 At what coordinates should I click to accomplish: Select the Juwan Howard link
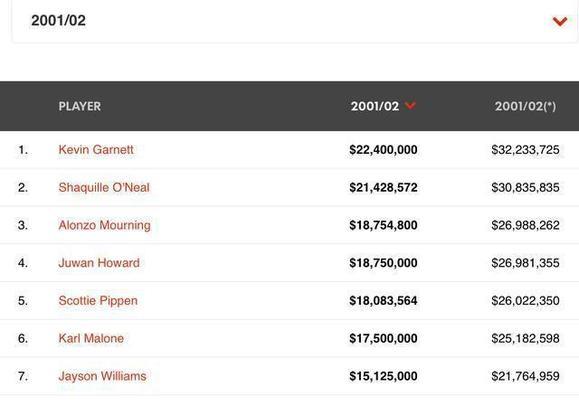(x=99, y=263)
